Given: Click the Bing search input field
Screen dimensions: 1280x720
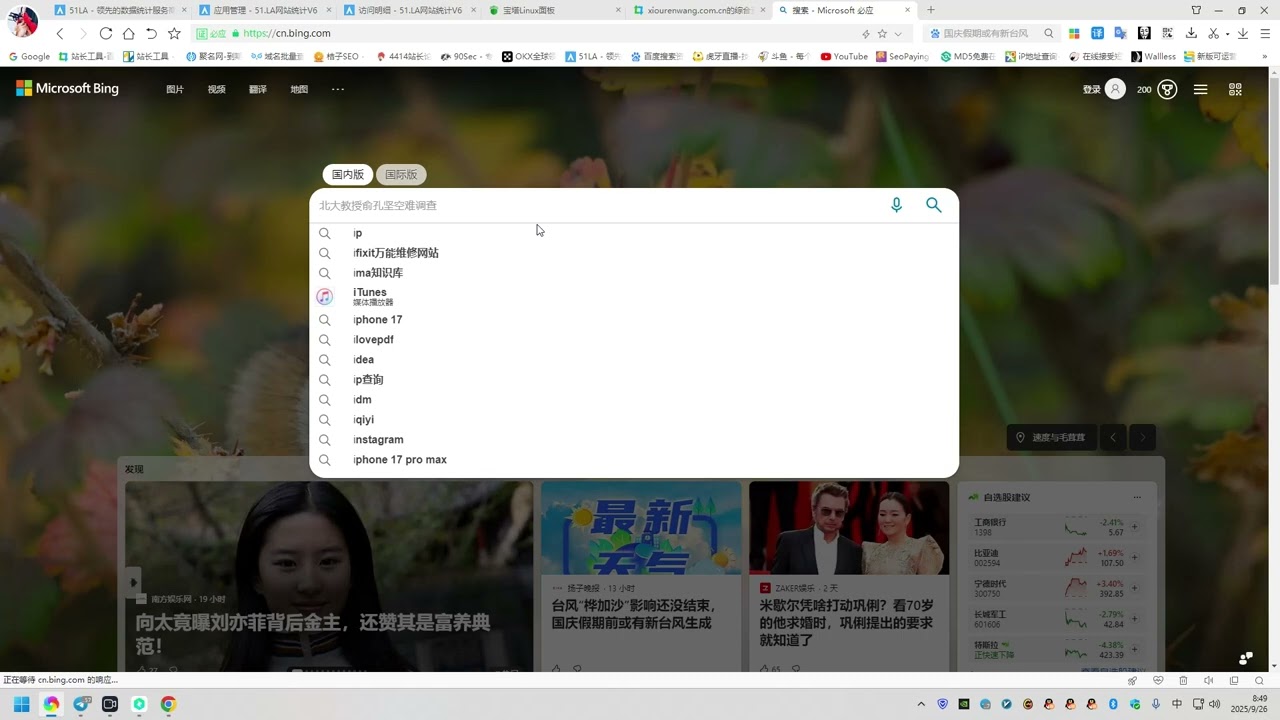Looking at the screenshot, I should pyautogui.click(x=600, y=205).
